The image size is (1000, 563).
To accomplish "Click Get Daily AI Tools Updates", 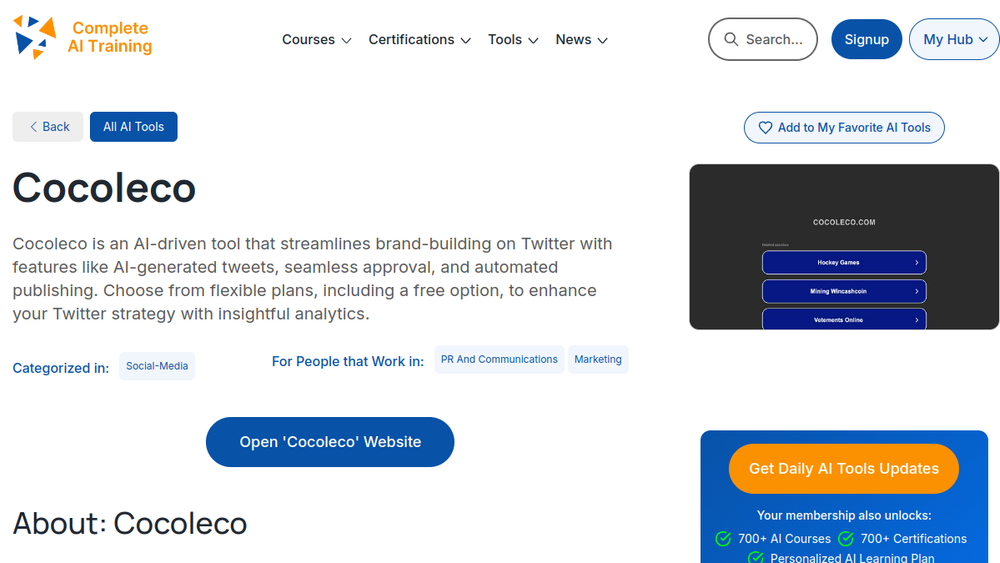I will [x=844, y=469].
